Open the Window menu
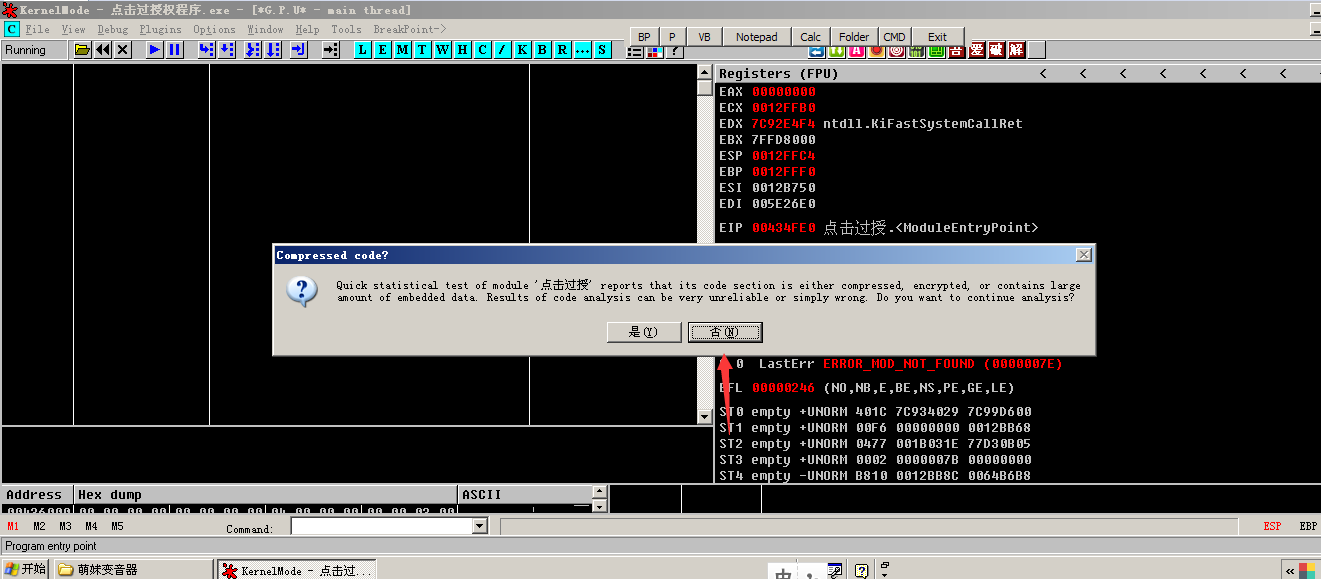Image resolution: width=1321 pixels, height=579 pixels. point(265,29)
